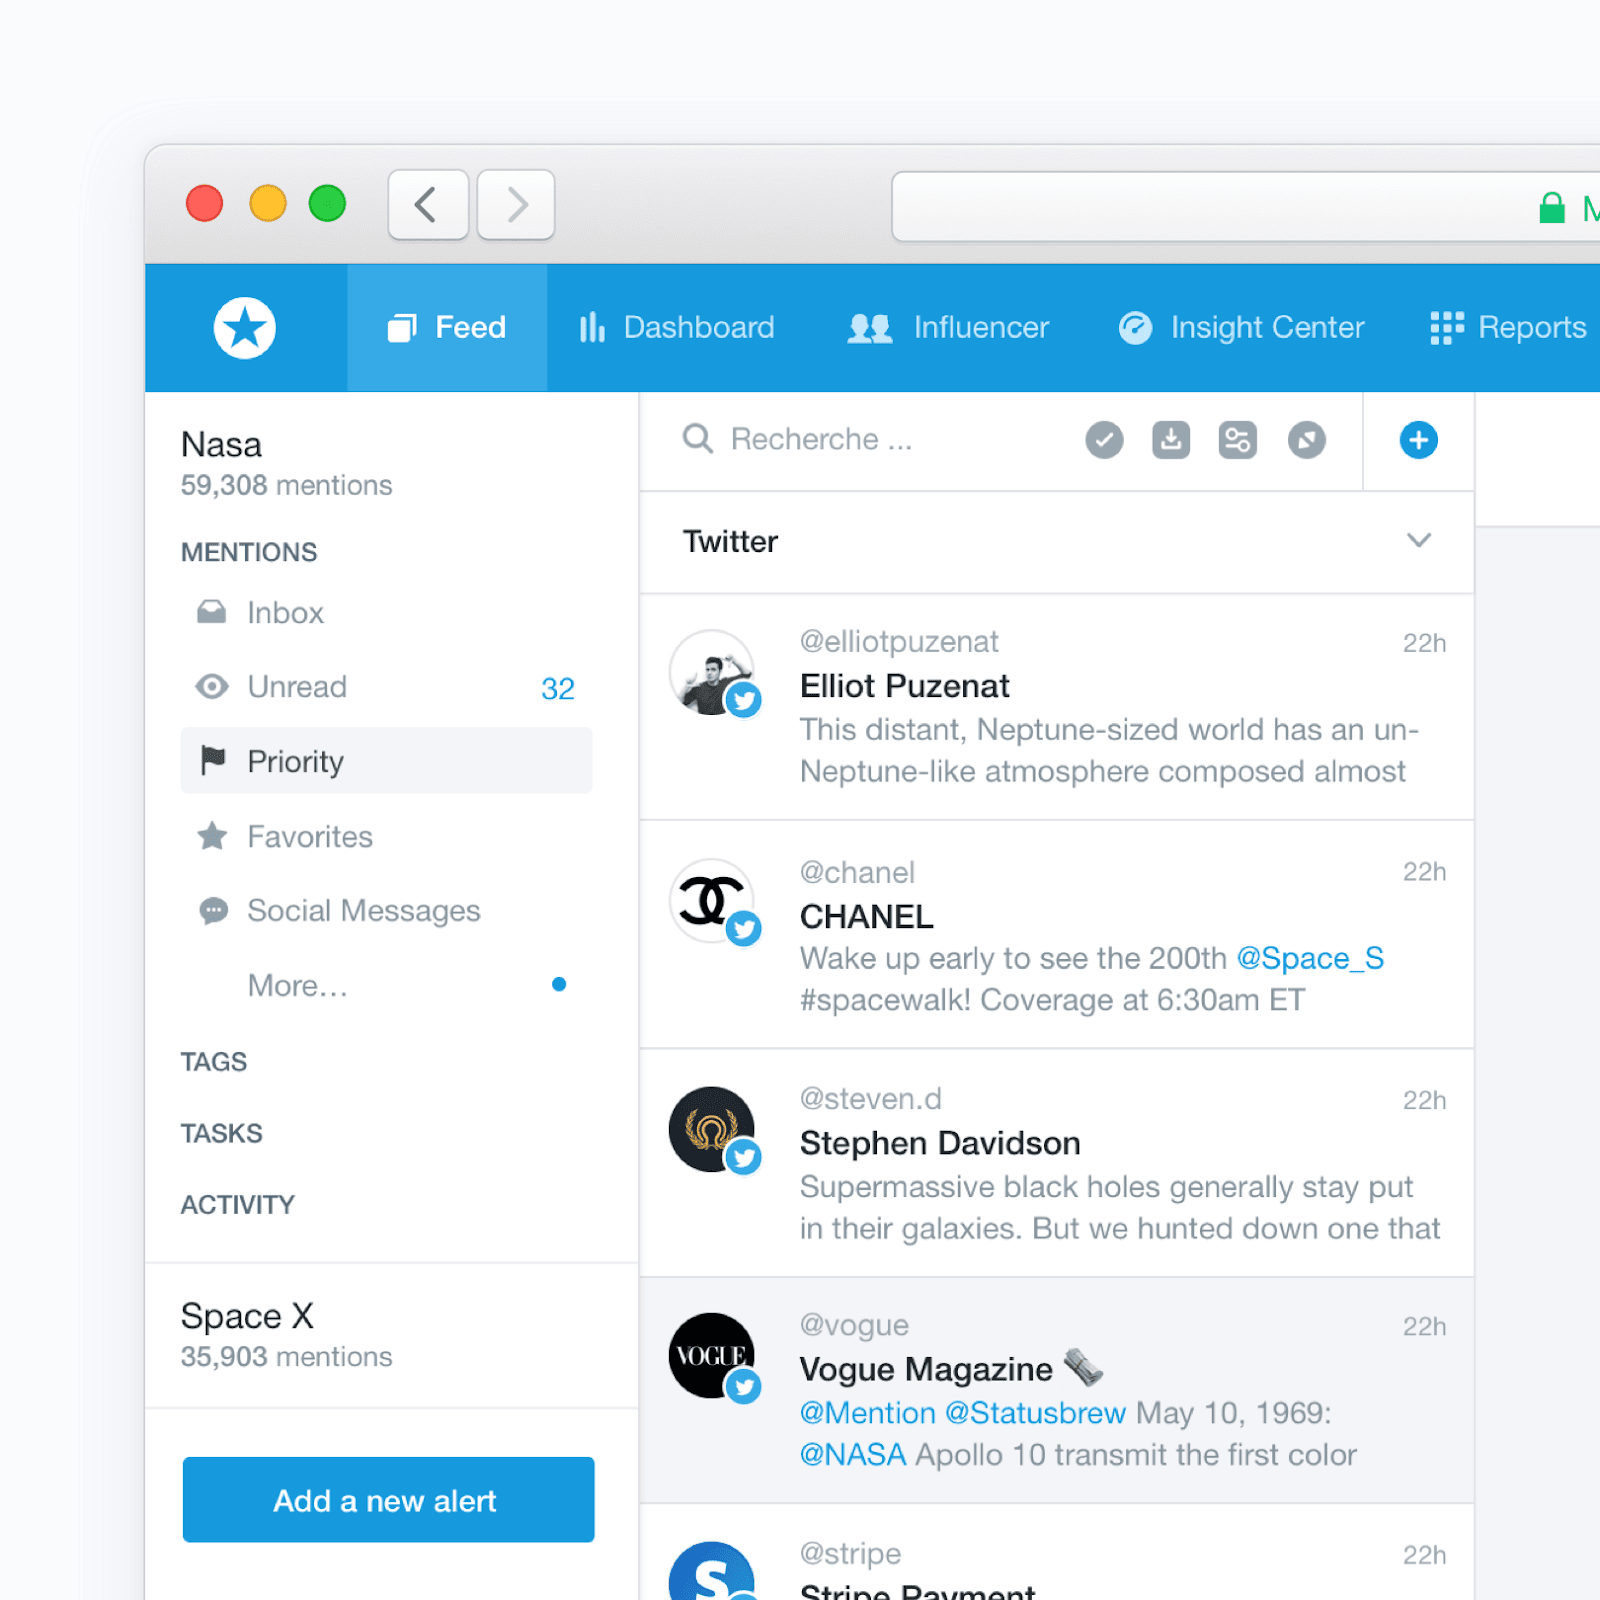Open the Influencer tab
The width and height of the screenshot is (1600, 1600).
(948, 328)
